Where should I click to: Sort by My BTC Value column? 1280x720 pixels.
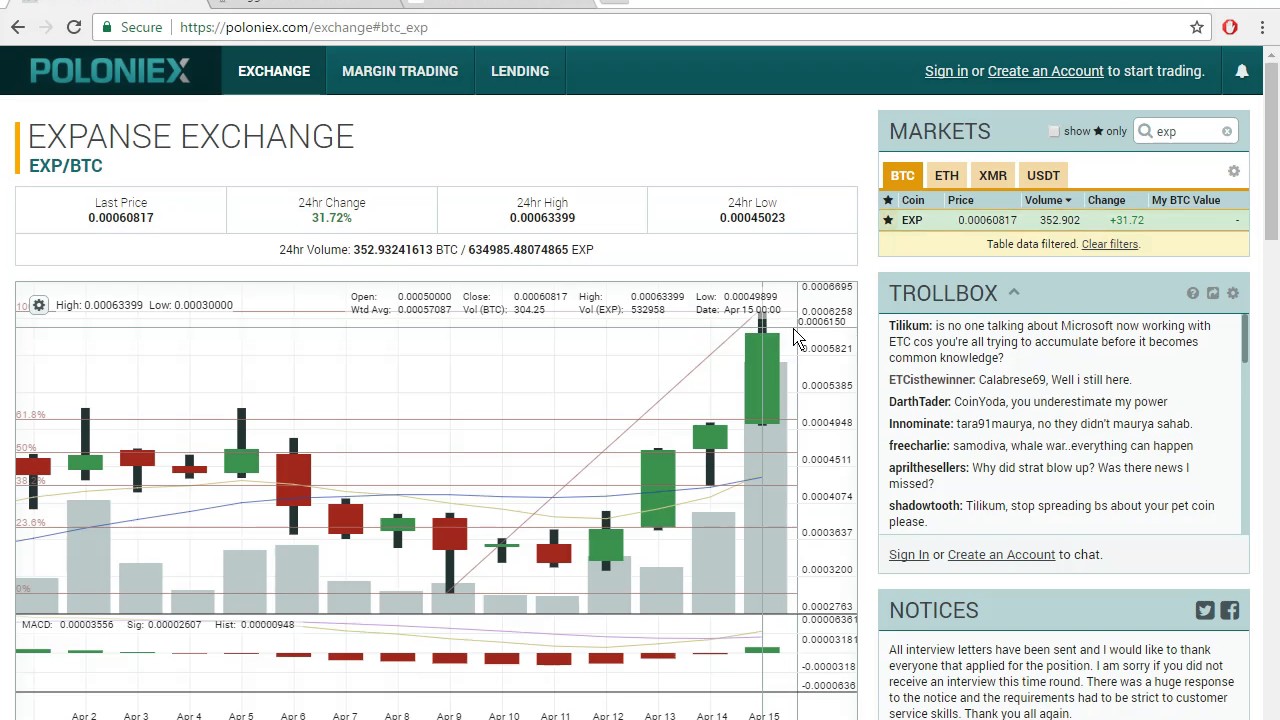[x=1186, y=200]
